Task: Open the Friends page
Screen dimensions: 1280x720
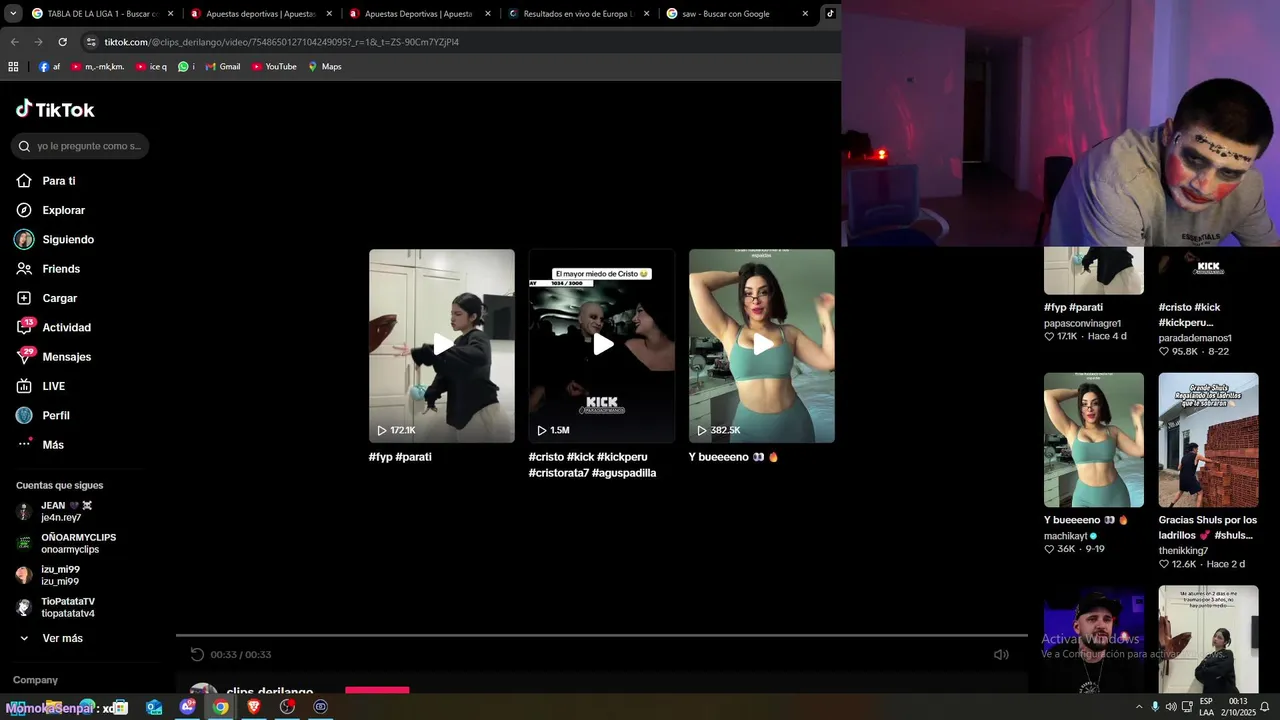Action: 48,269
